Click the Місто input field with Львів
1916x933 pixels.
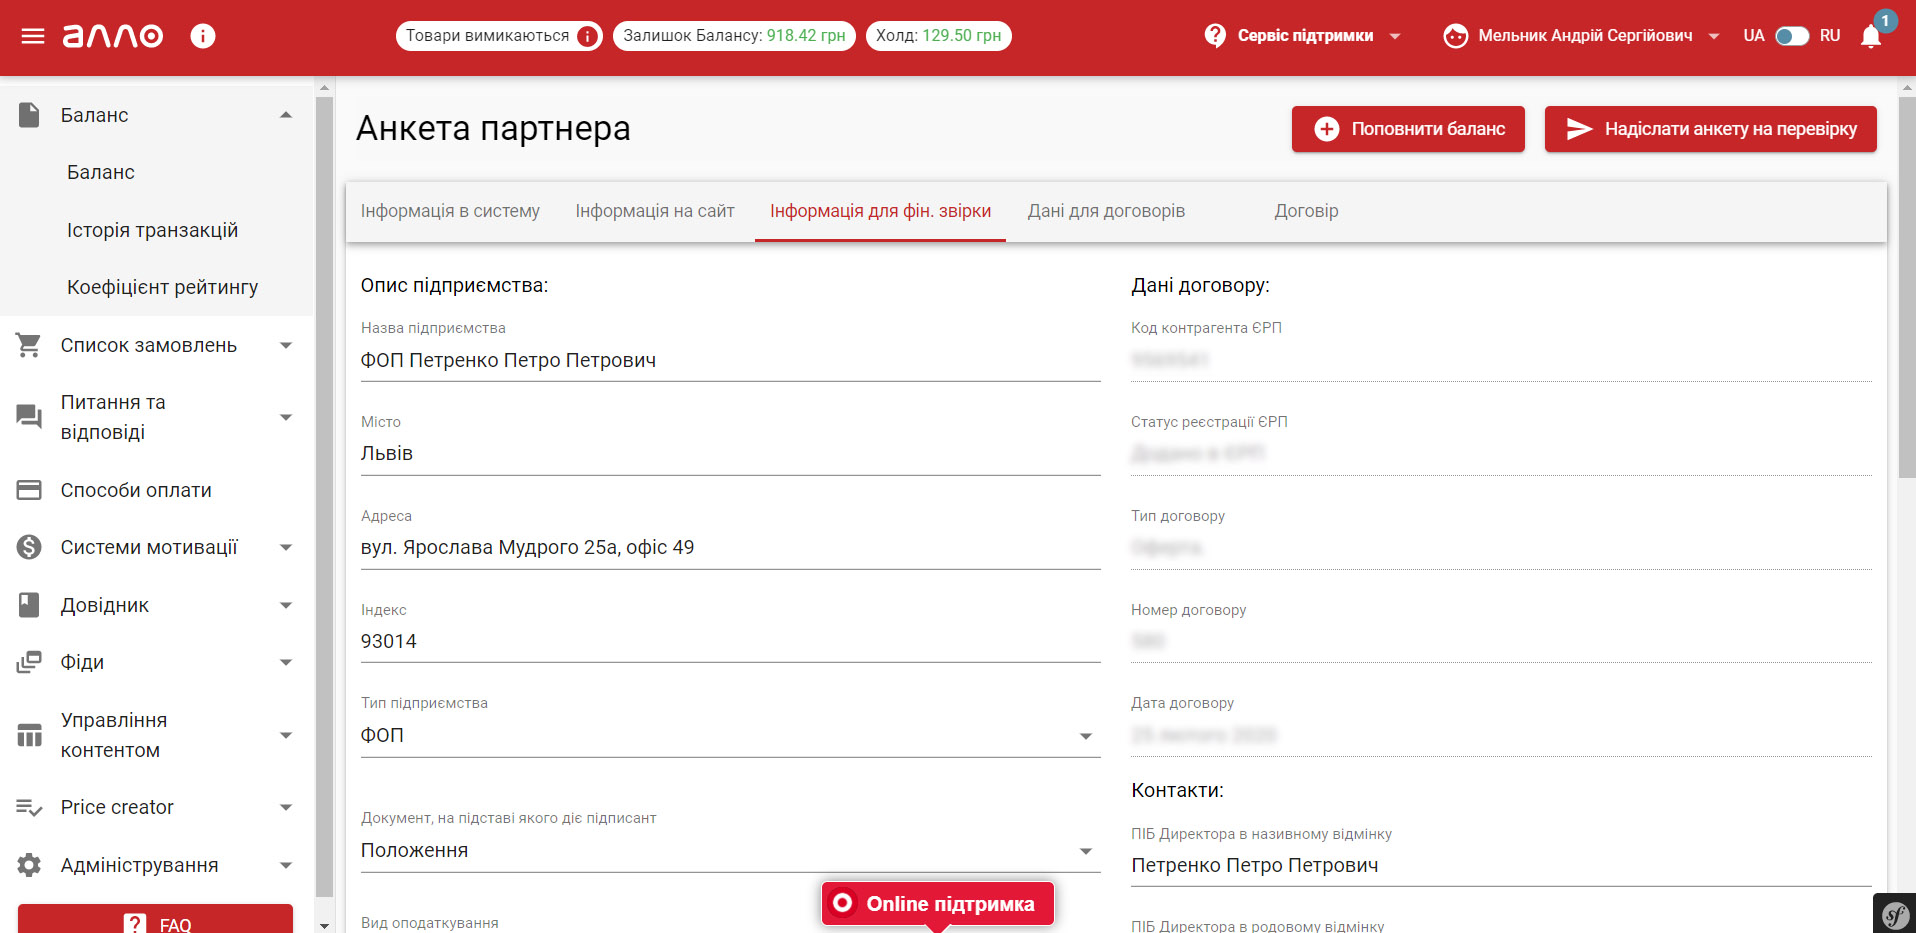point(730,454)
